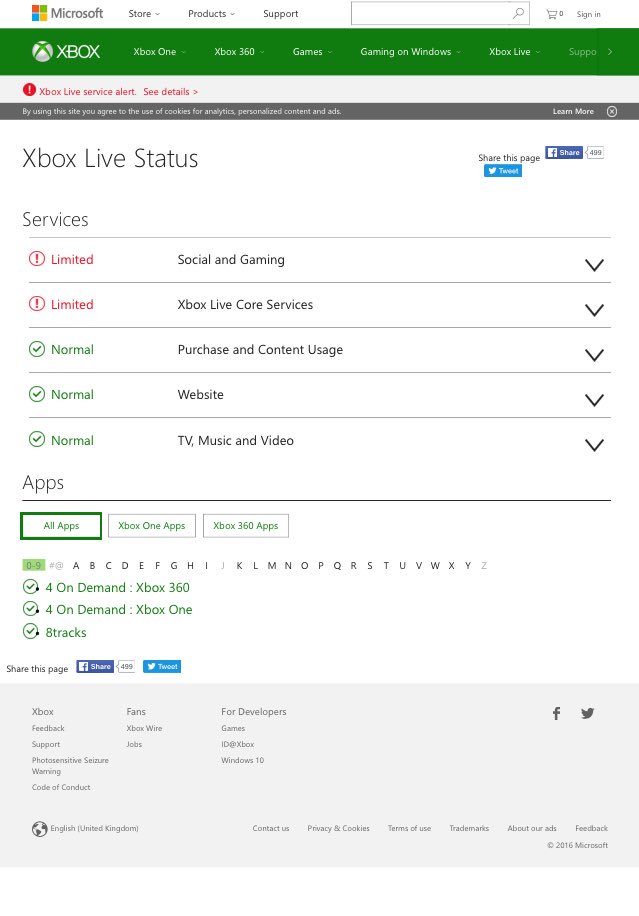Click the 'Trademarks' text in footer
The width and height of the screenshot is (639, 916).
click(469, 828)
